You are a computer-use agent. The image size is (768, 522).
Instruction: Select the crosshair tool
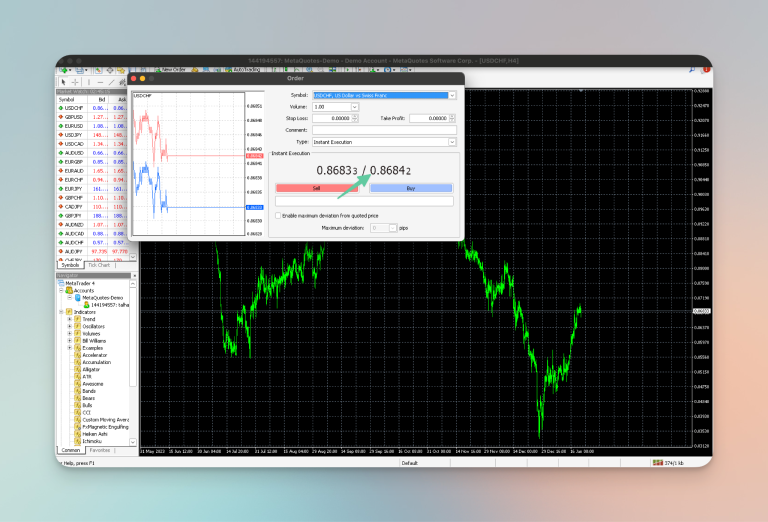75,82
